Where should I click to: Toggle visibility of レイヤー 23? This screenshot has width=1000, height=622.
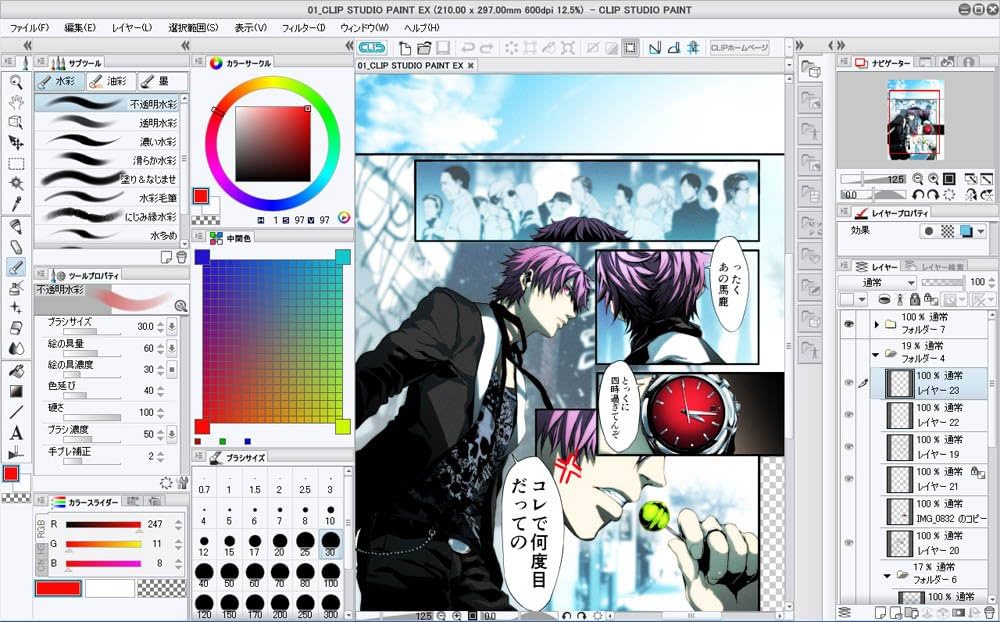[848, 382]
